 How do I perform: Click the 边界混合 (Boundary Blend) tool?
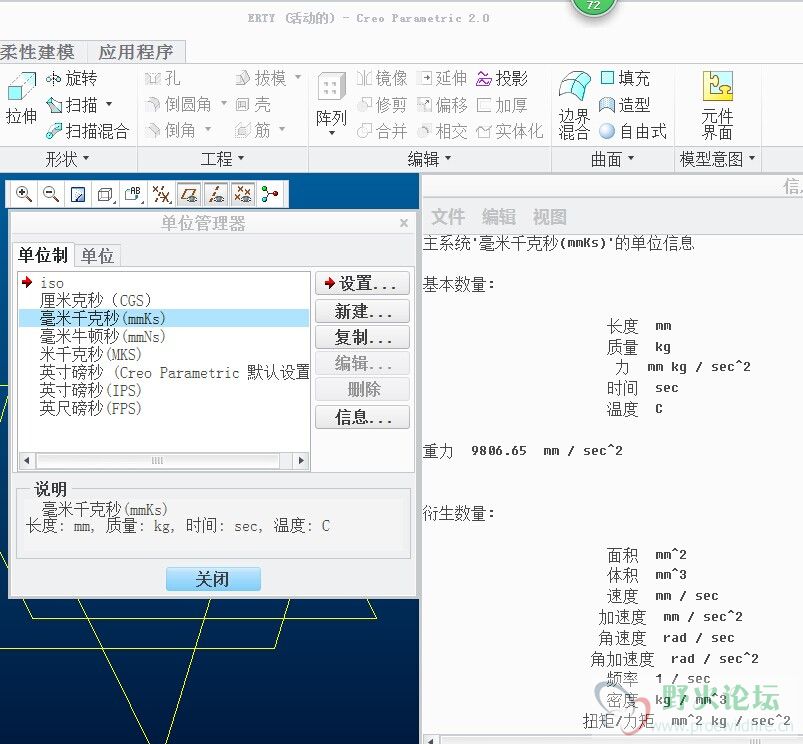574,105
